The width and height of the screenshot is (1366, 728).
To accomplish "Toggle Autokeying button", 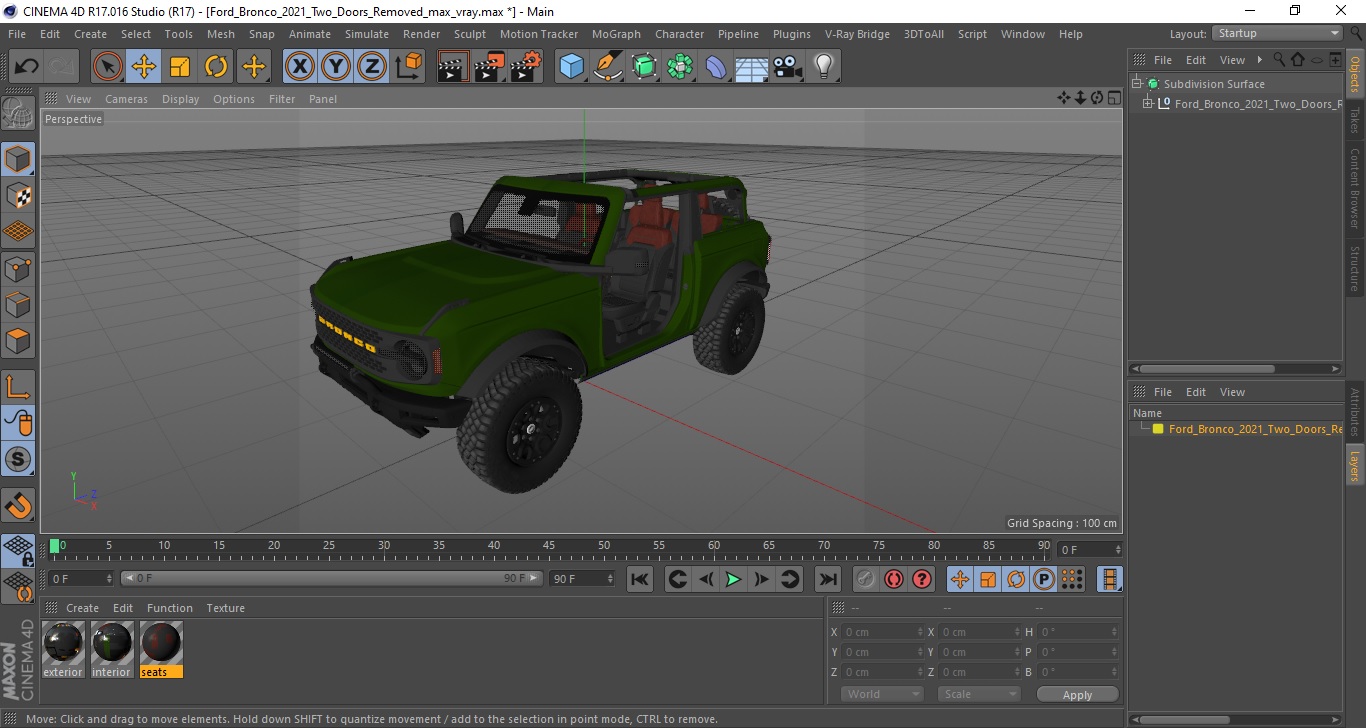I will point(893,579).
